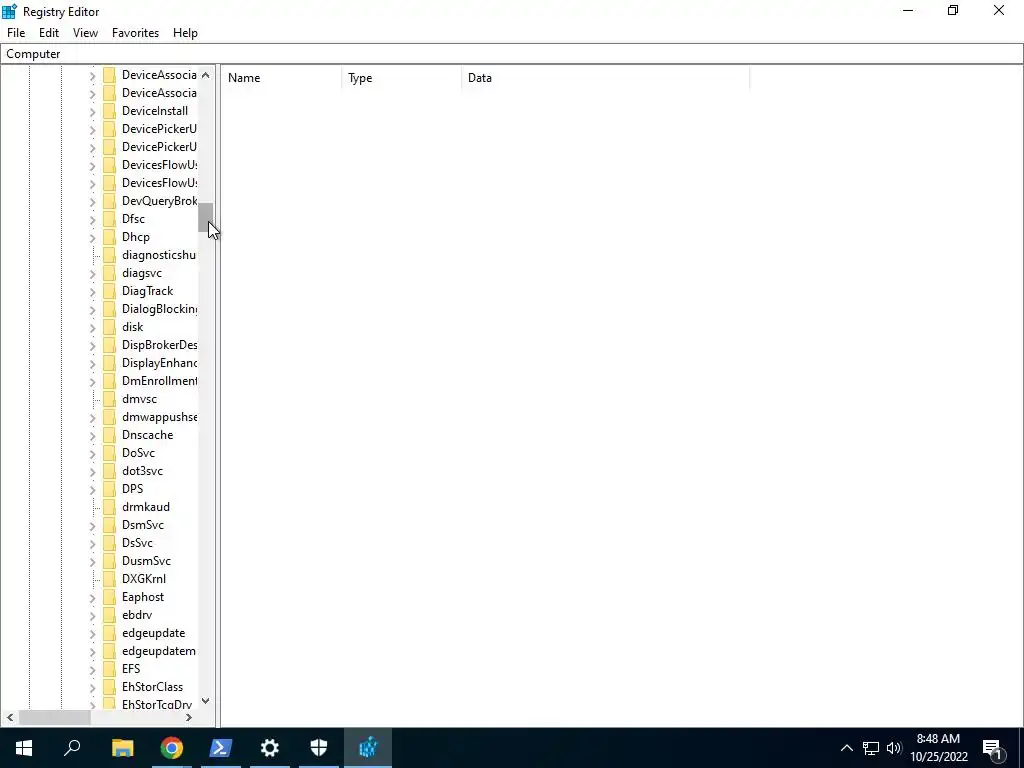Viewport: 1024px width, 768px height.
Task: Select the diagsvc folder icon
Action: coord(110,273)
